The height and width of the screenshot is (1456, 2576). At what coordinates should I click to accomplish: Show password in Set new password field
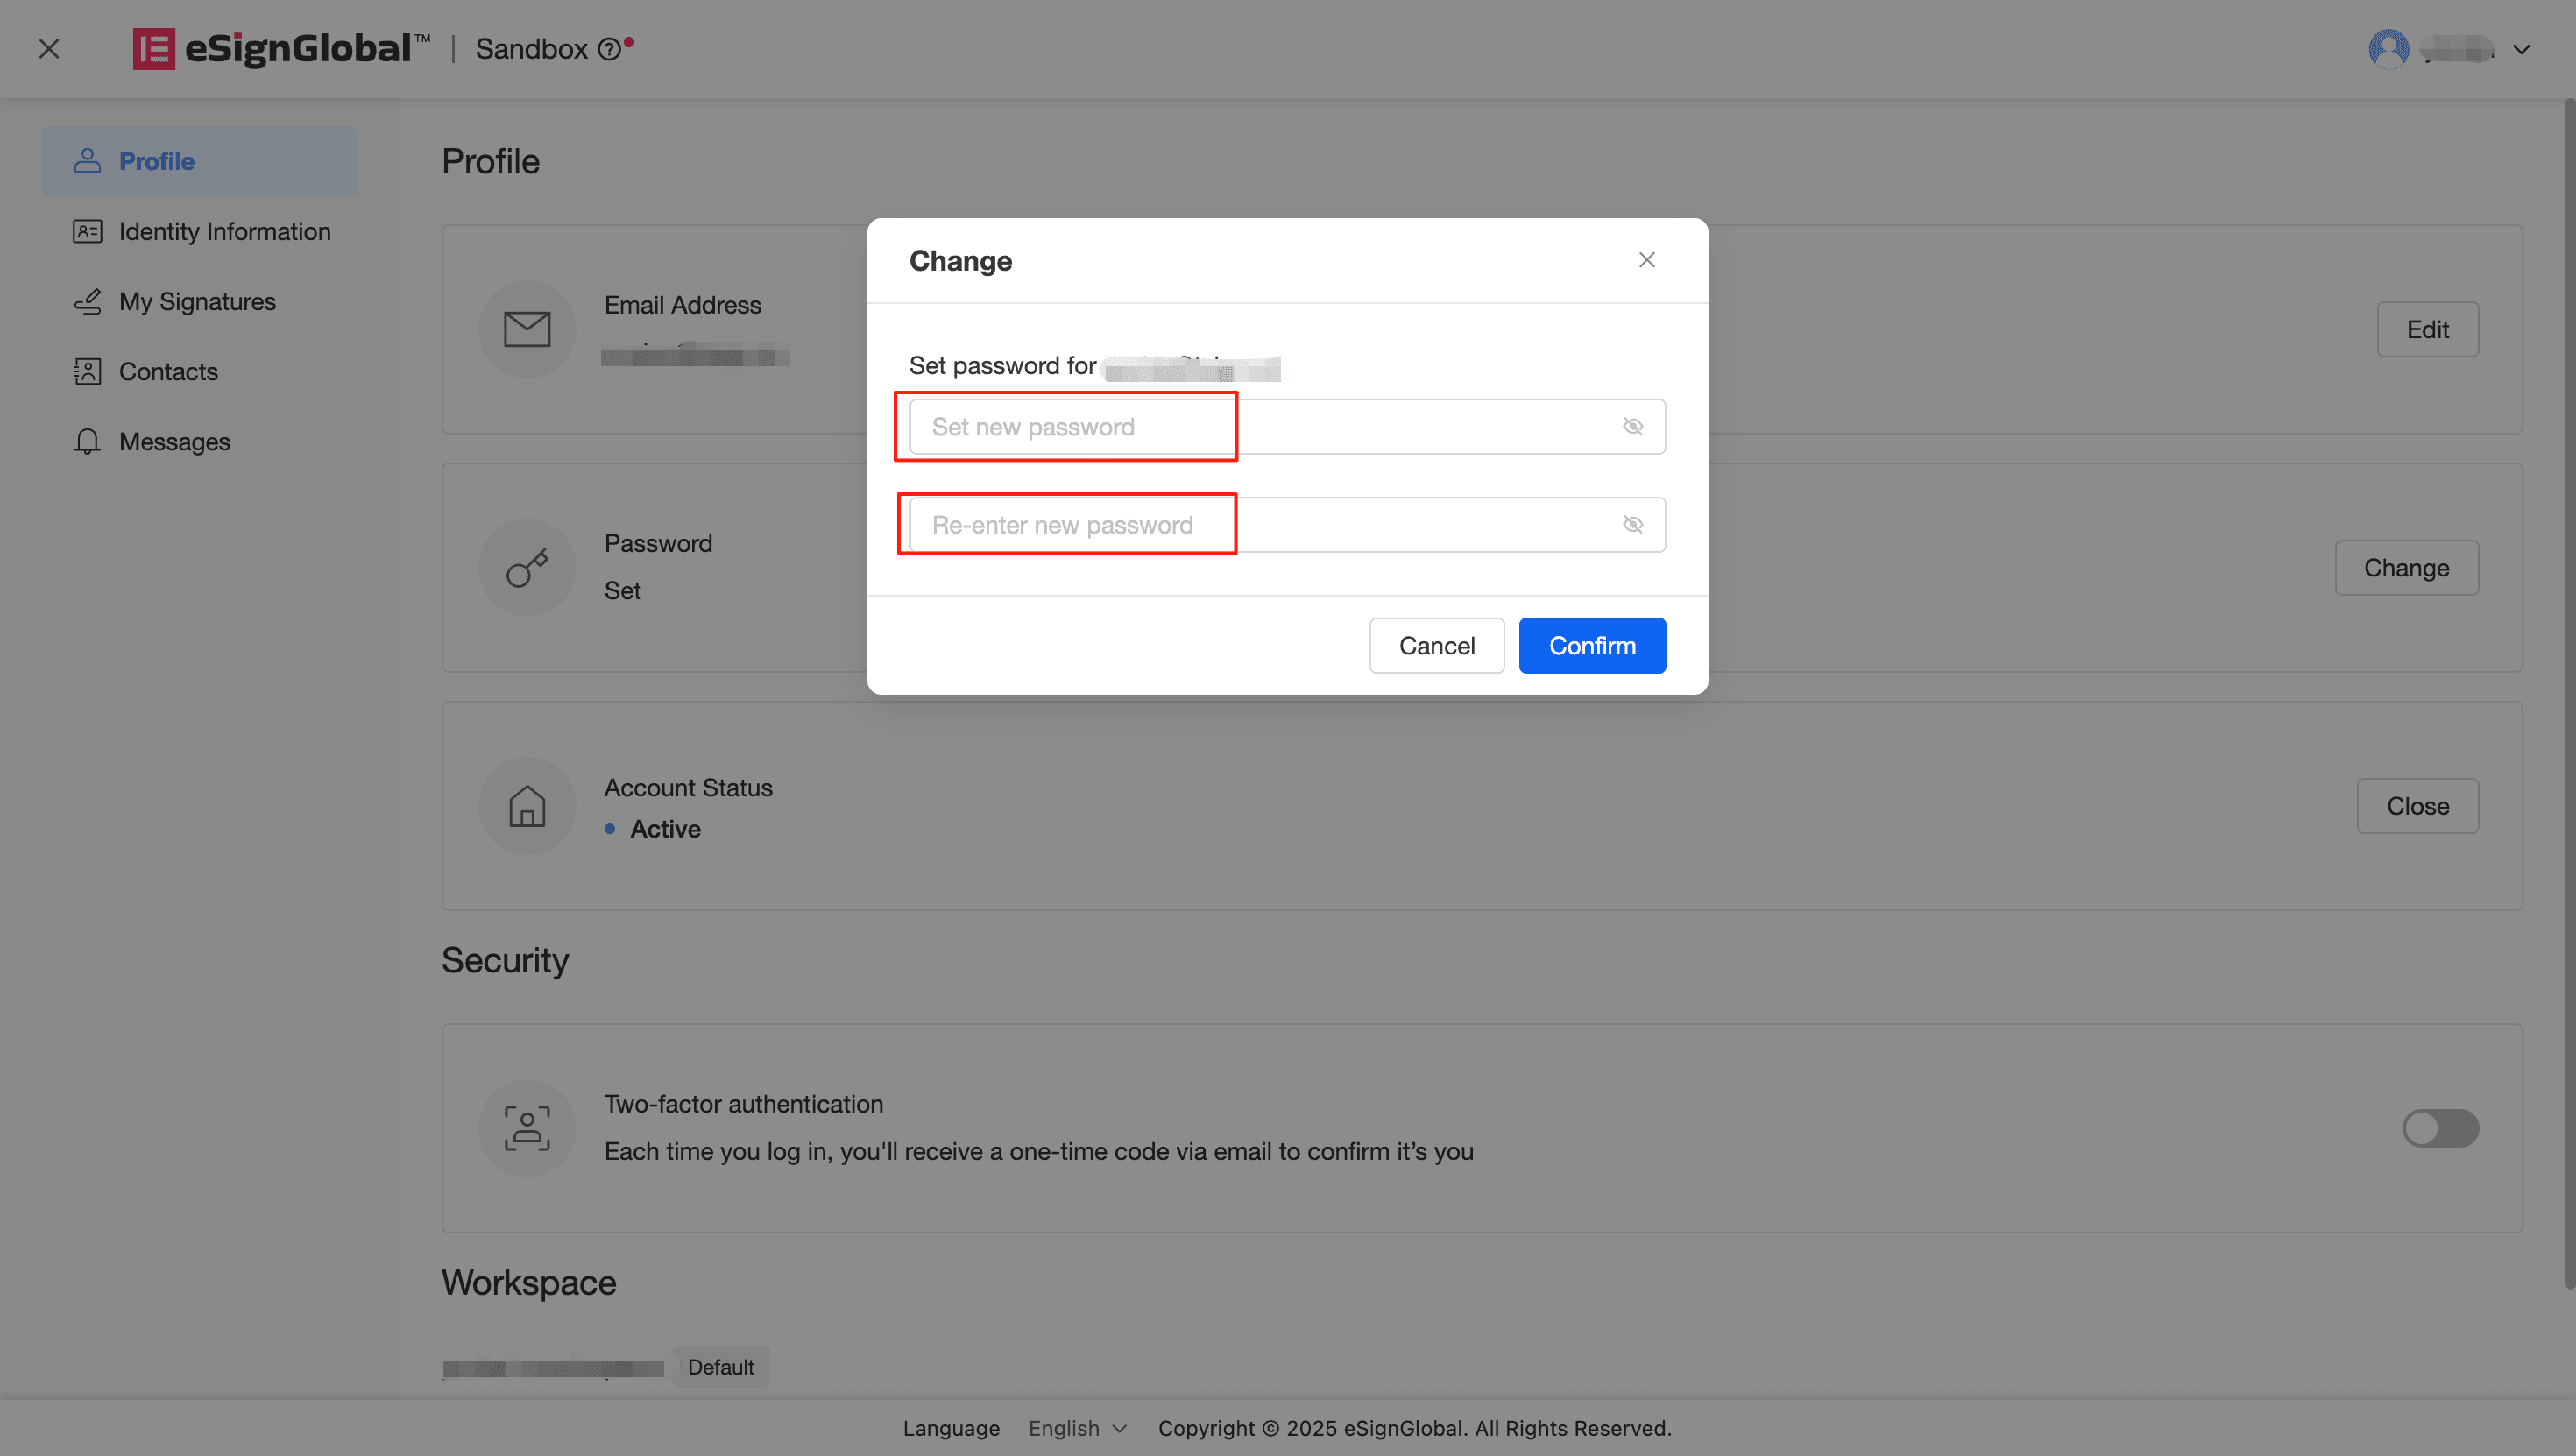[1633, 427]
